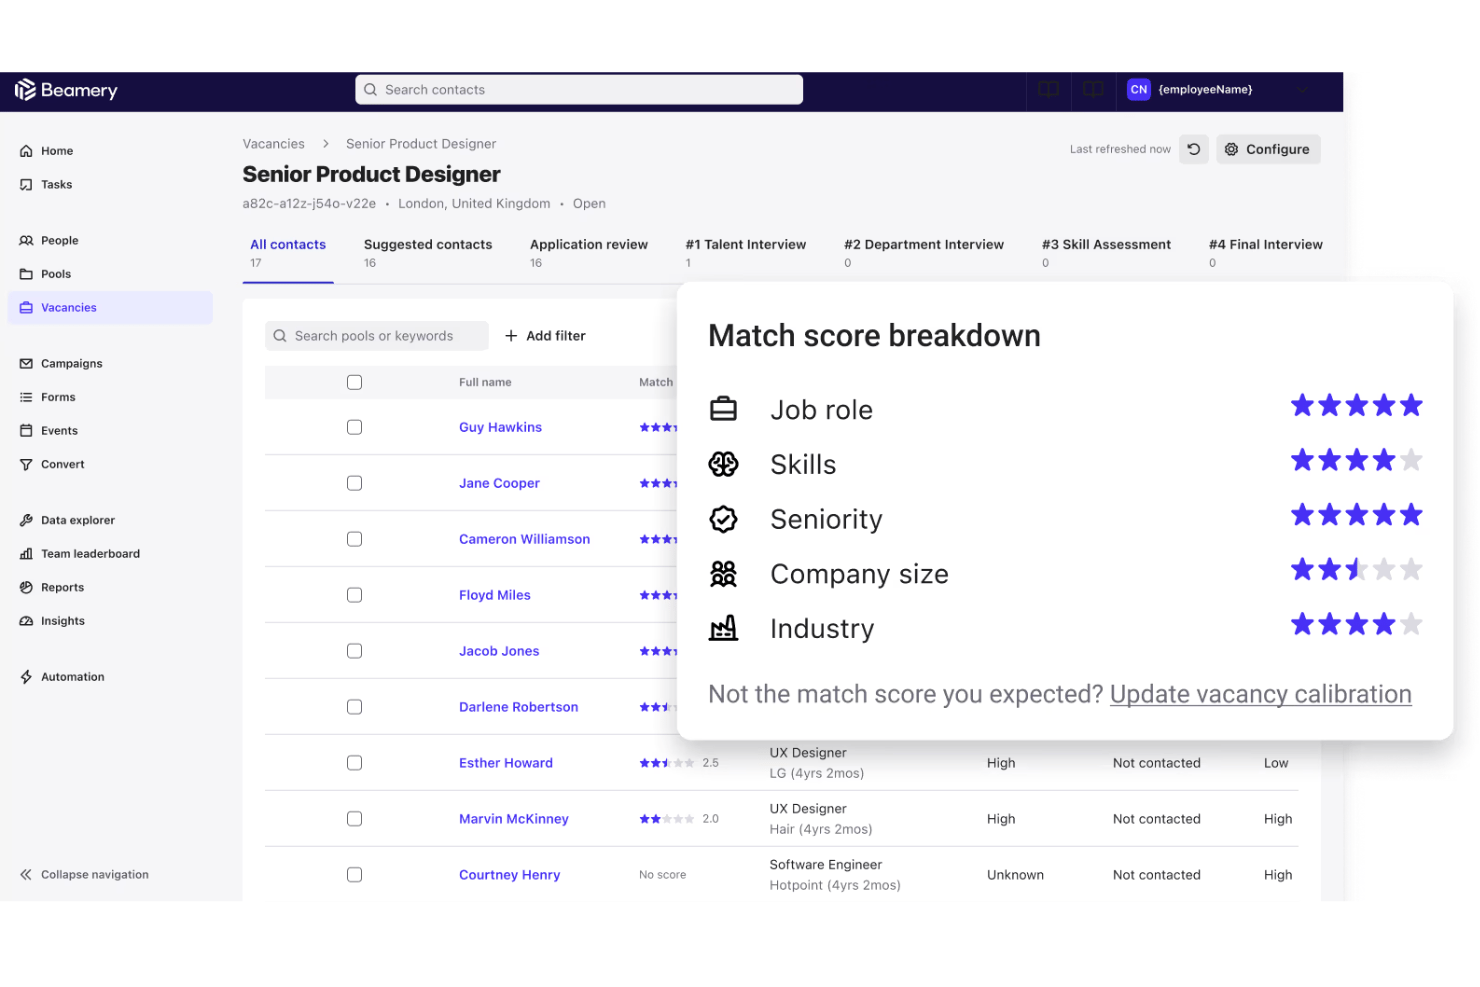
Task: Toggle the select-all checkbox in header
Action: pos(354,383)
